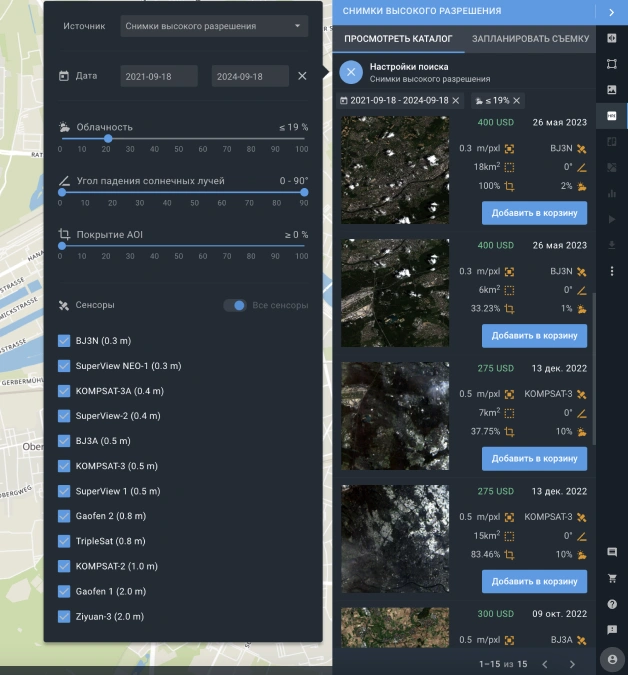Open the split view sidebar icon
Viewport: 628px width, 675px height.
(612, 142)
